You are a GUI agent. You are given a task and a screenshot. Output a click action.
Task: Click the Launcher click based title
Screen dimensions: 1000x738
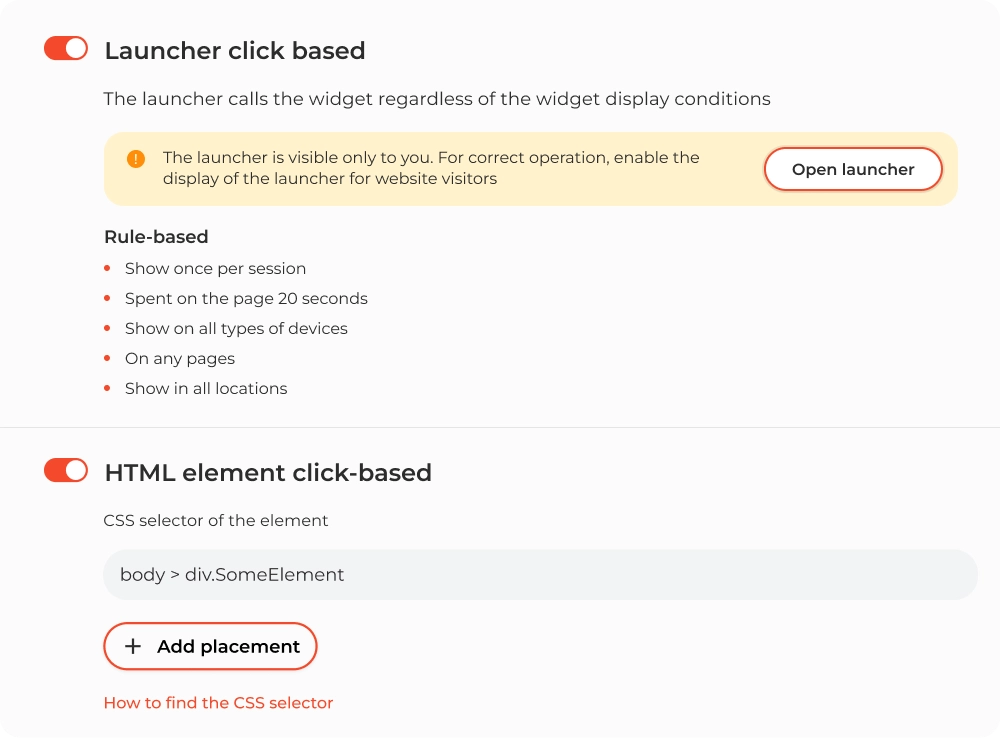235,50
